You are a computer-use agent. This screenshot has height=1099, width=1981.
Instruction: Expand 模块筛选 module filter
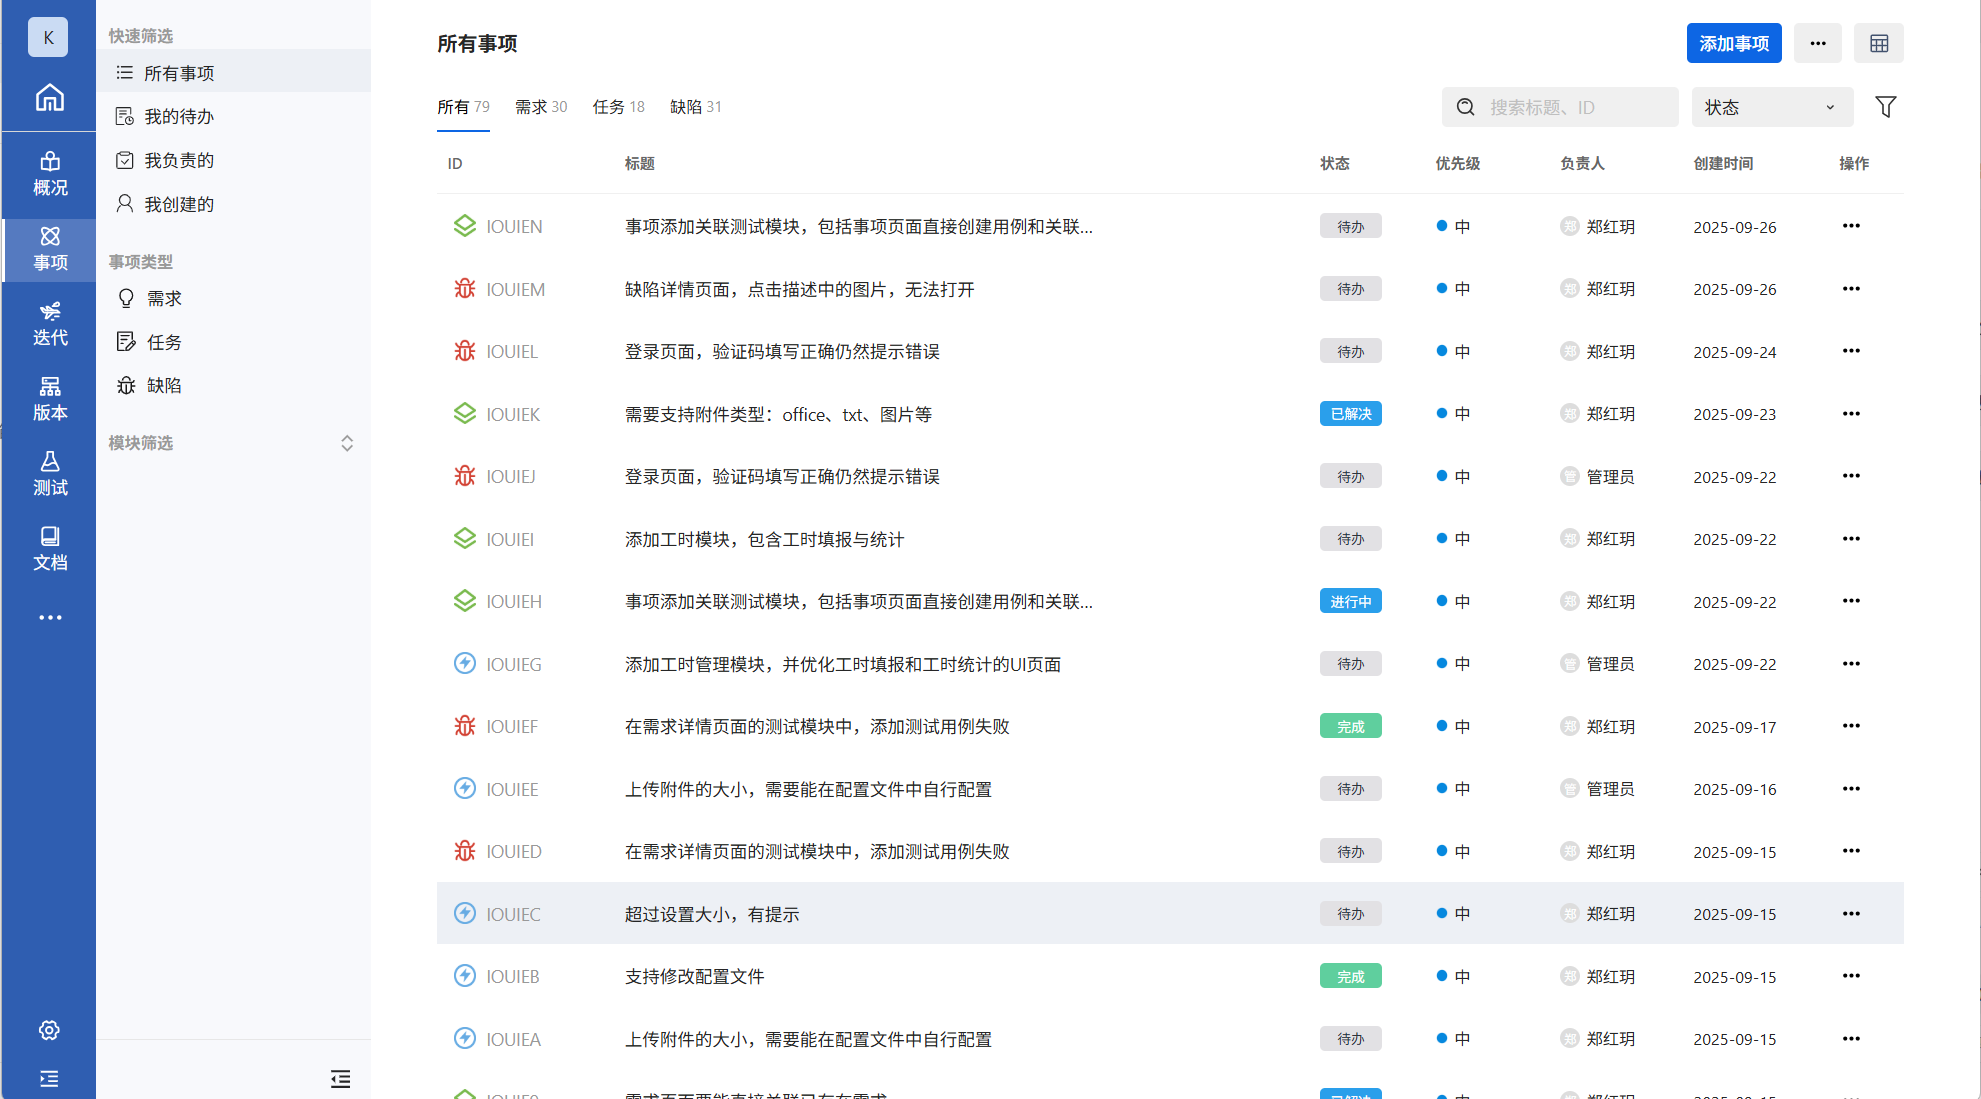(x=346, y=443)
